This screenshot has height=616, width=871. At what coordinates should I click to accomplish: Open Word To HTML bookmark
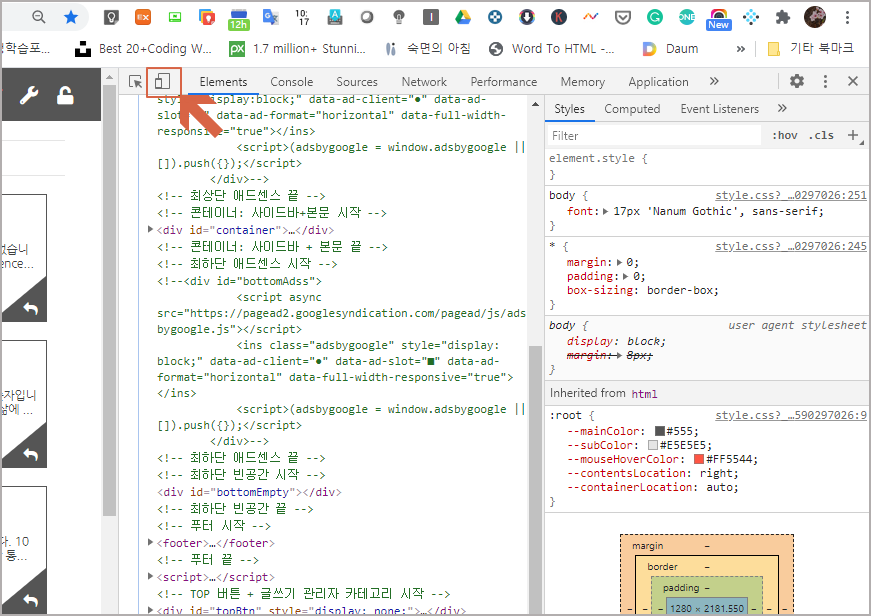552,49
